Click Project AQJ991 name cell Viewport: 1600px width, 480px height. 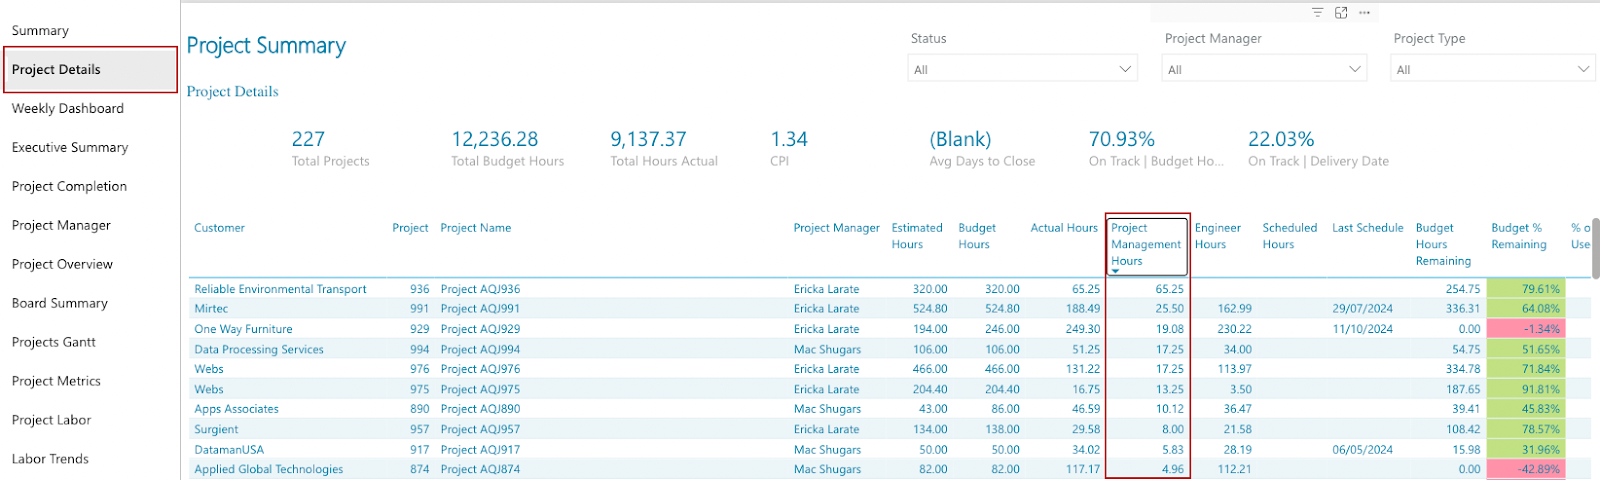pos(480,309)
